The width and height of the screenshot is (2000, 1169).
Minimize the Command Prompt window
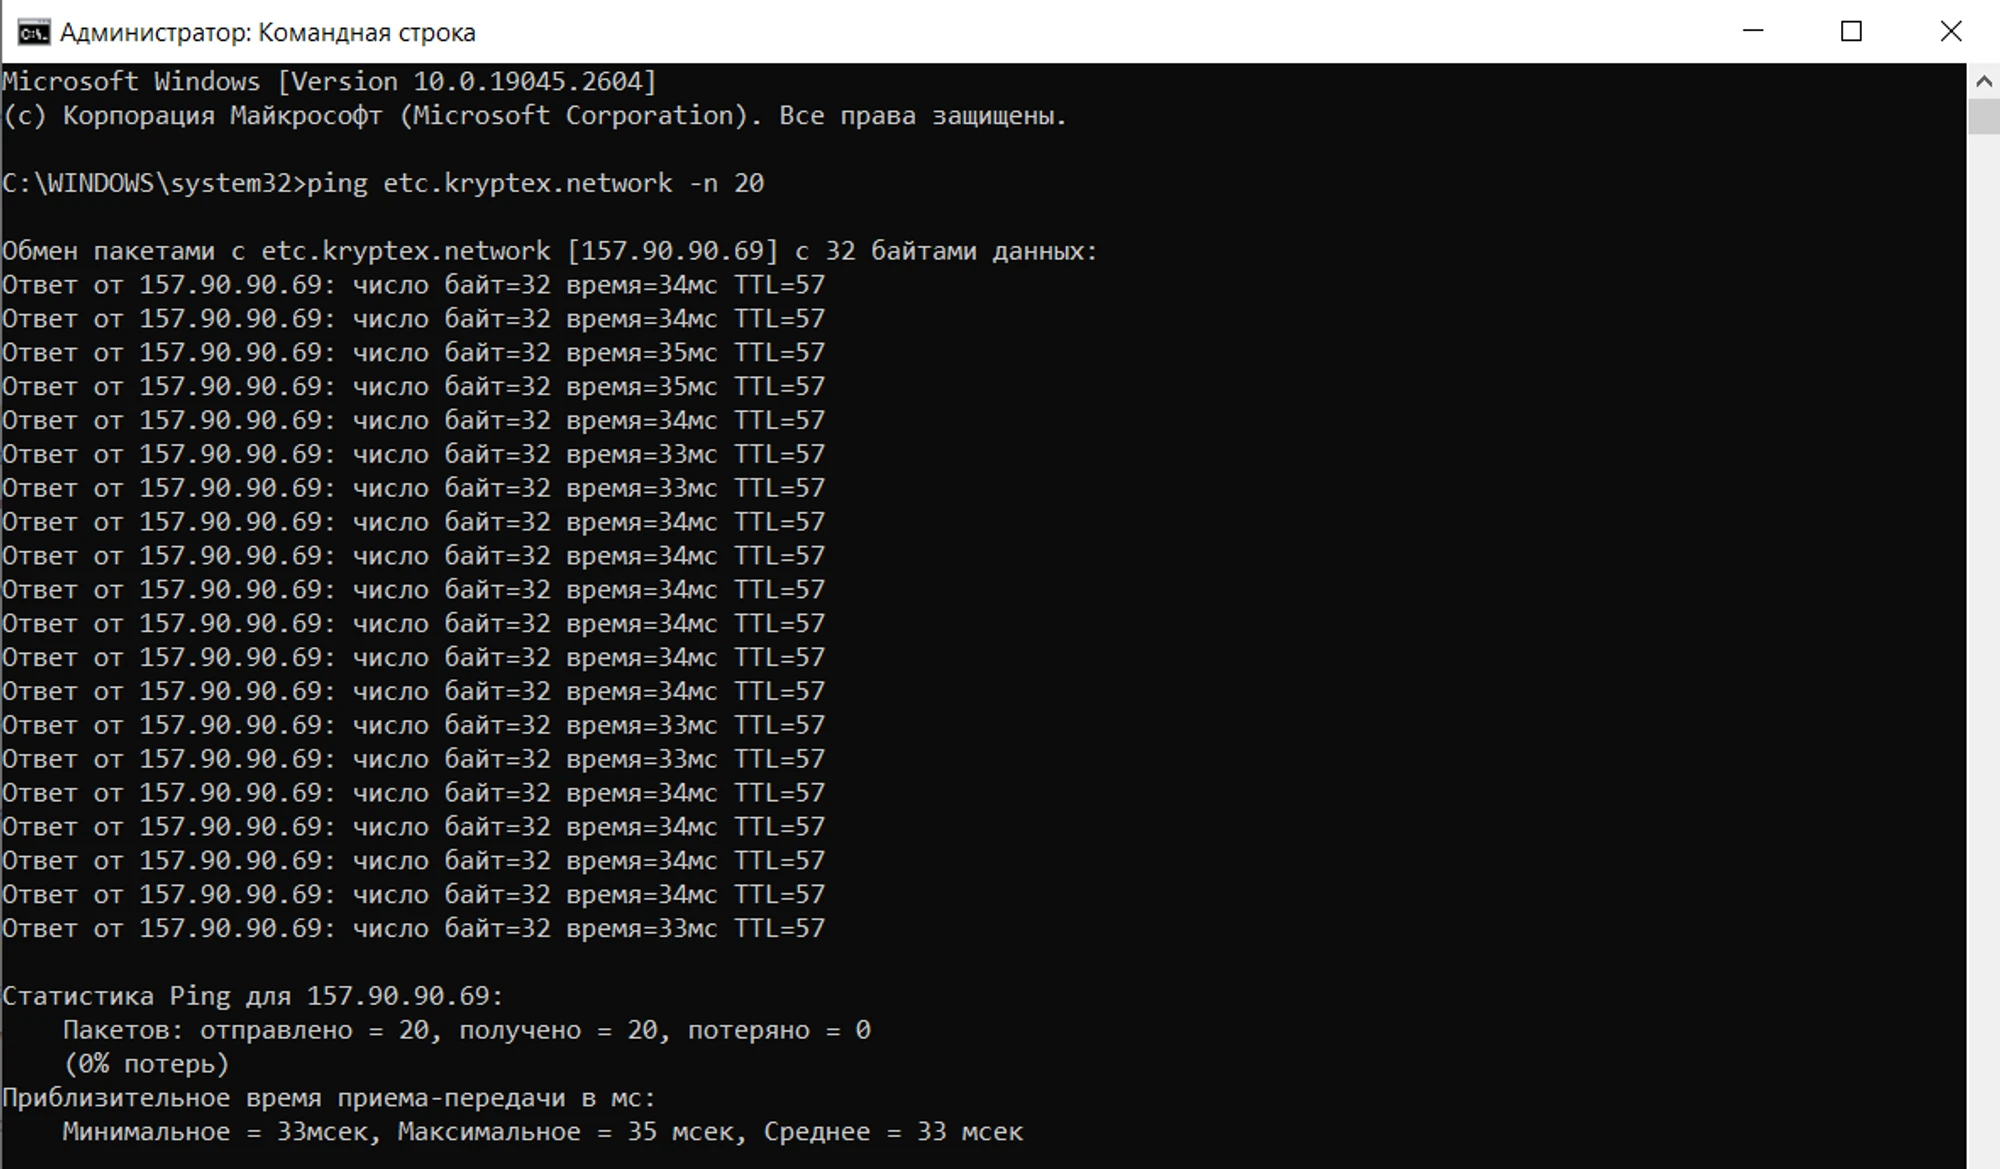click(x=1753, y=31)
